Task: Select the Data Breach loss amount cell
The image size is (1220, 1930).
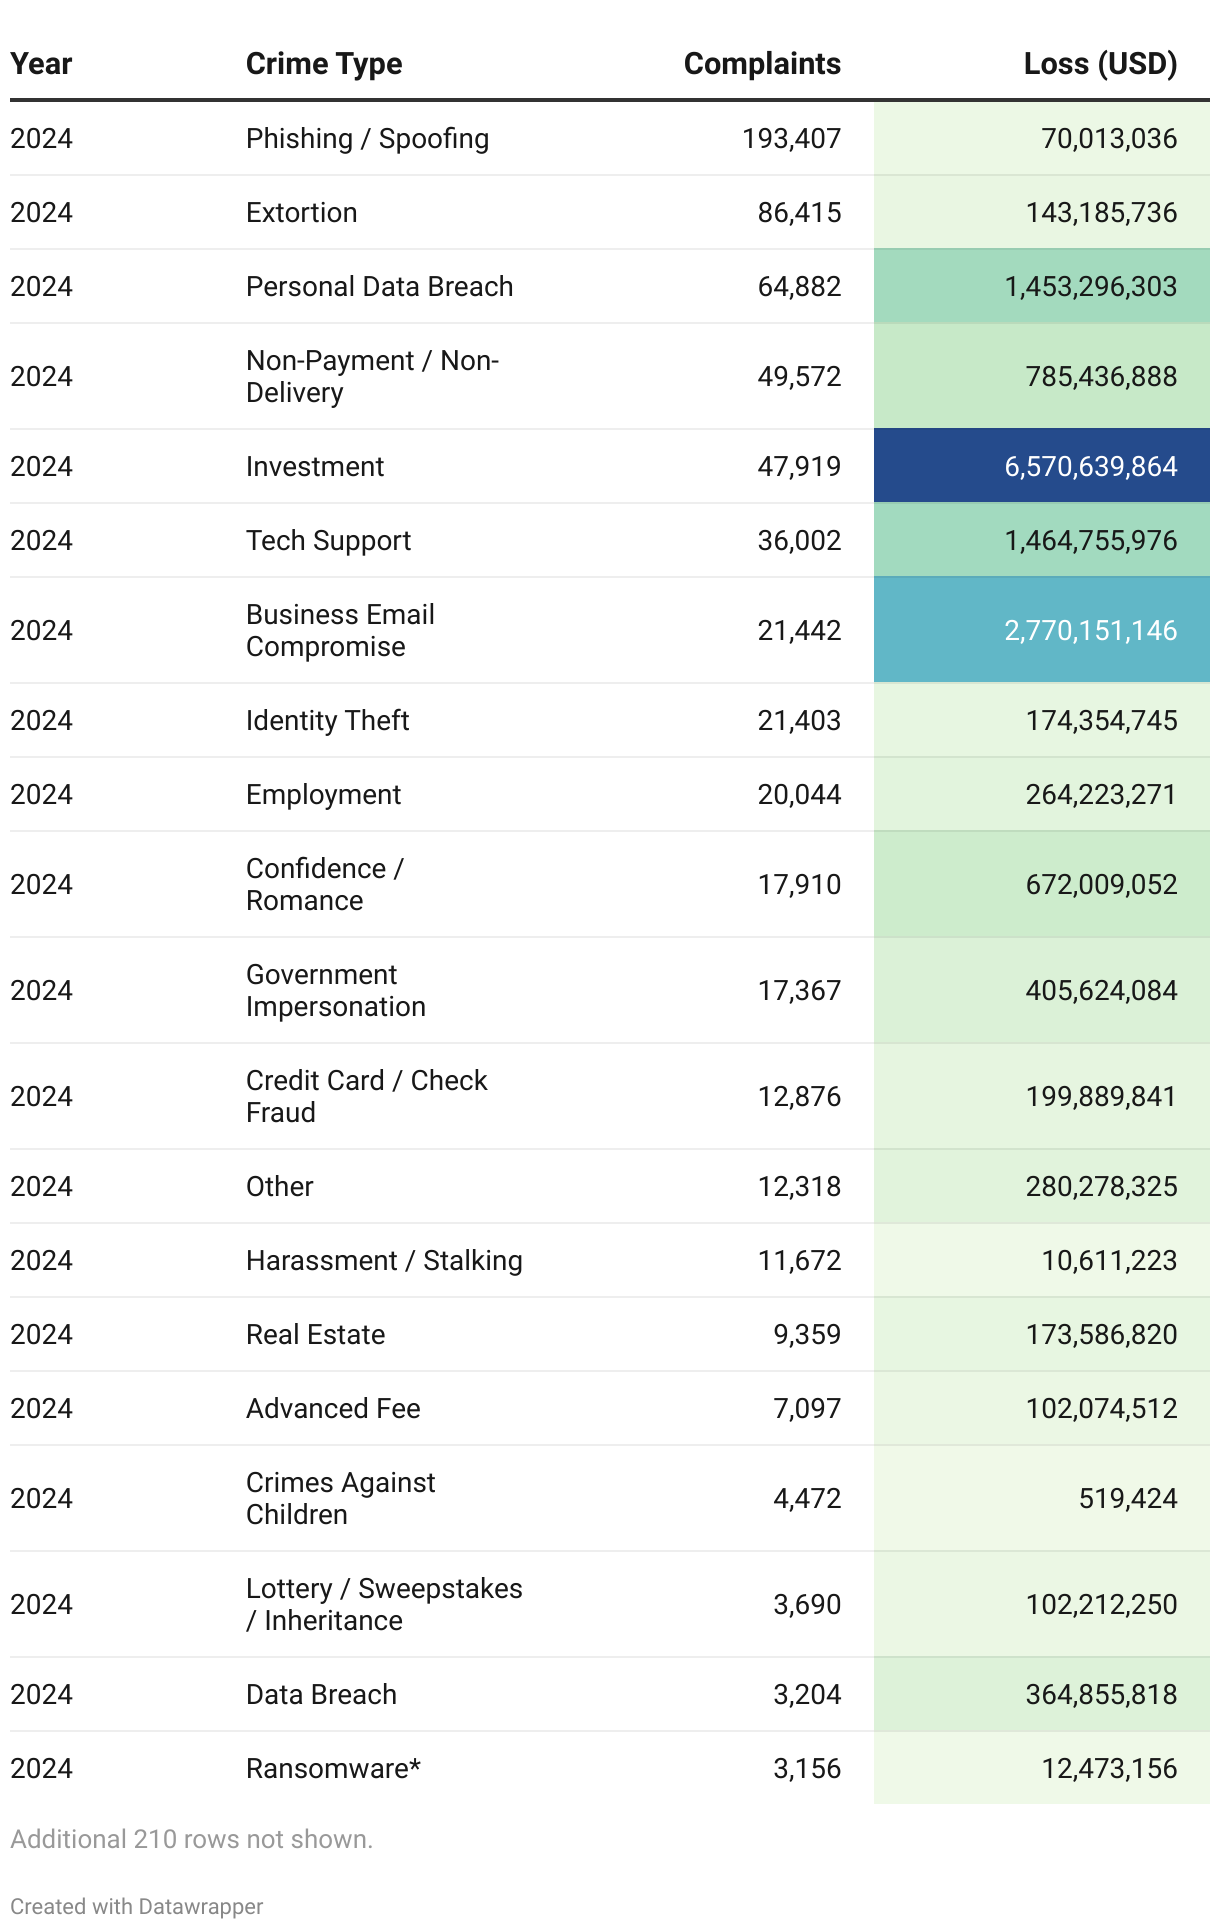Action: (x=1100, y=1695)
